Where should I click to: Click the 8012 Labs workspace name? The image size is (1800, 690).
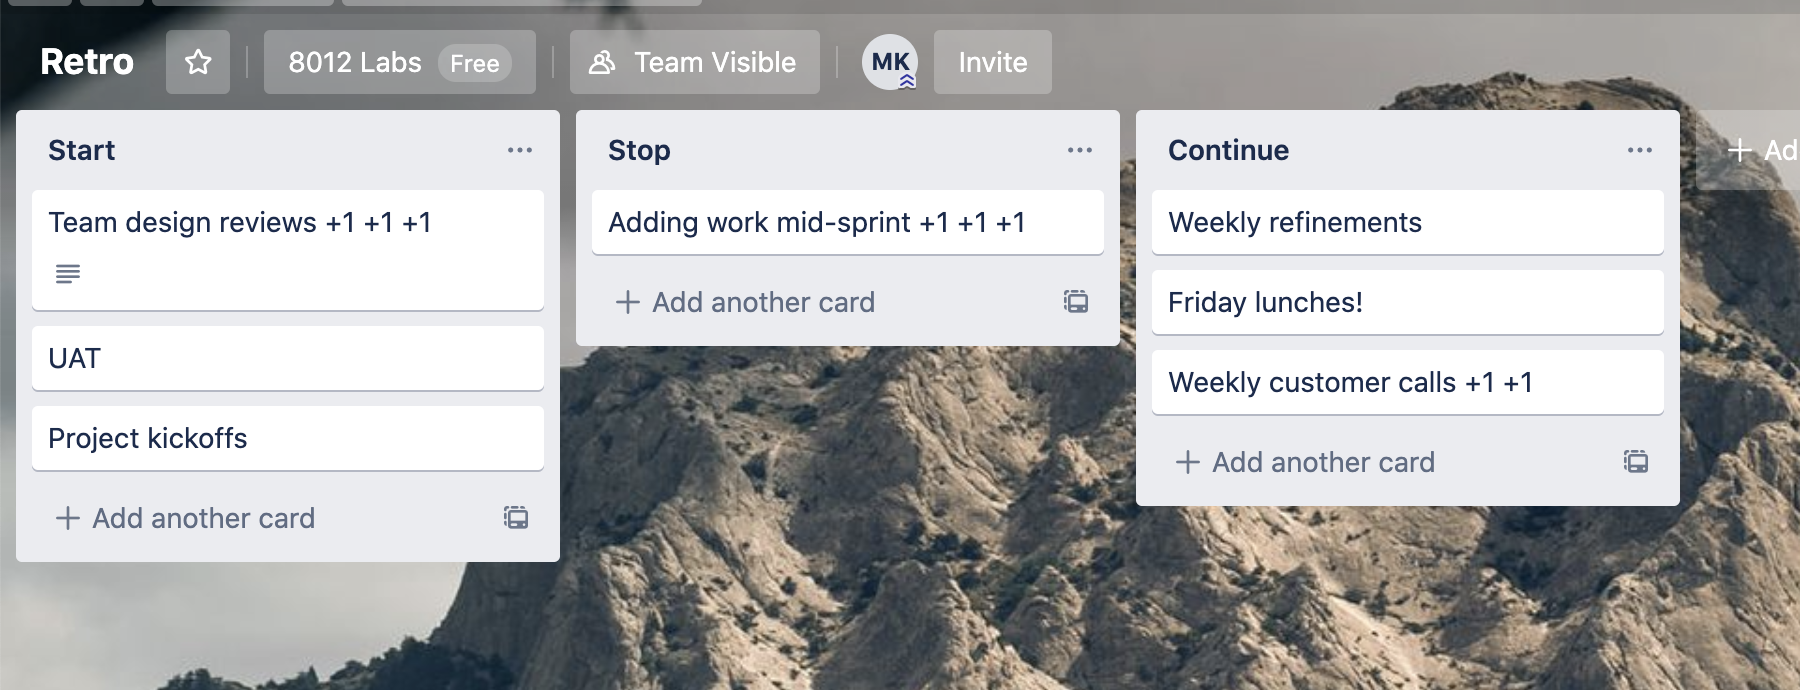pyautogui.click(x=355, y=62)
